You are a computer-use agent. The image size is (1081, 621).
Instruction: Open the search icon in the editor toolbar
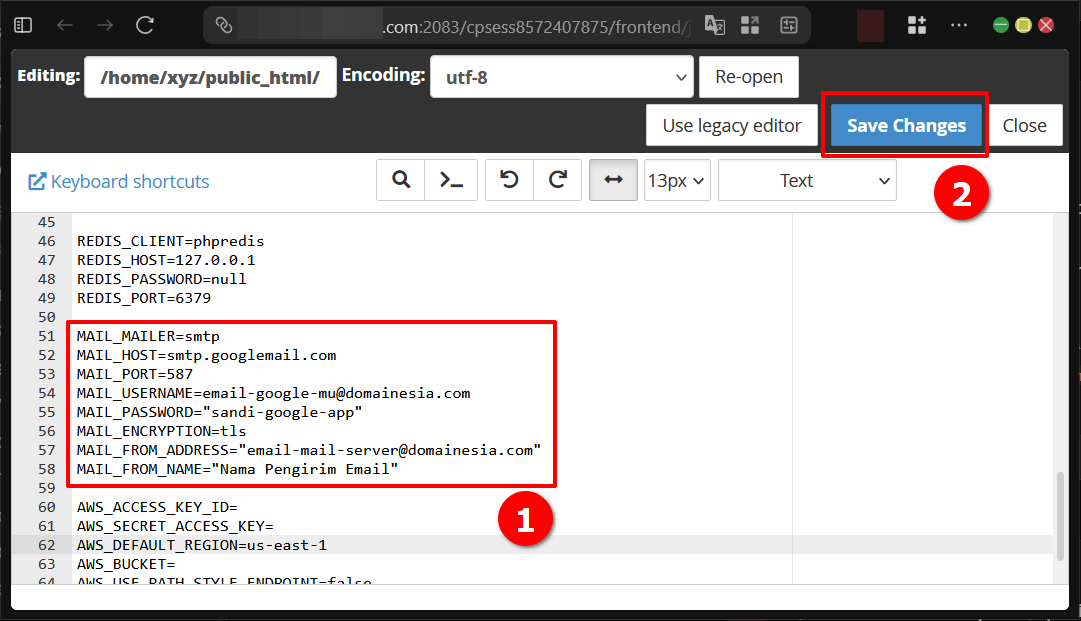tap(400, 180)
